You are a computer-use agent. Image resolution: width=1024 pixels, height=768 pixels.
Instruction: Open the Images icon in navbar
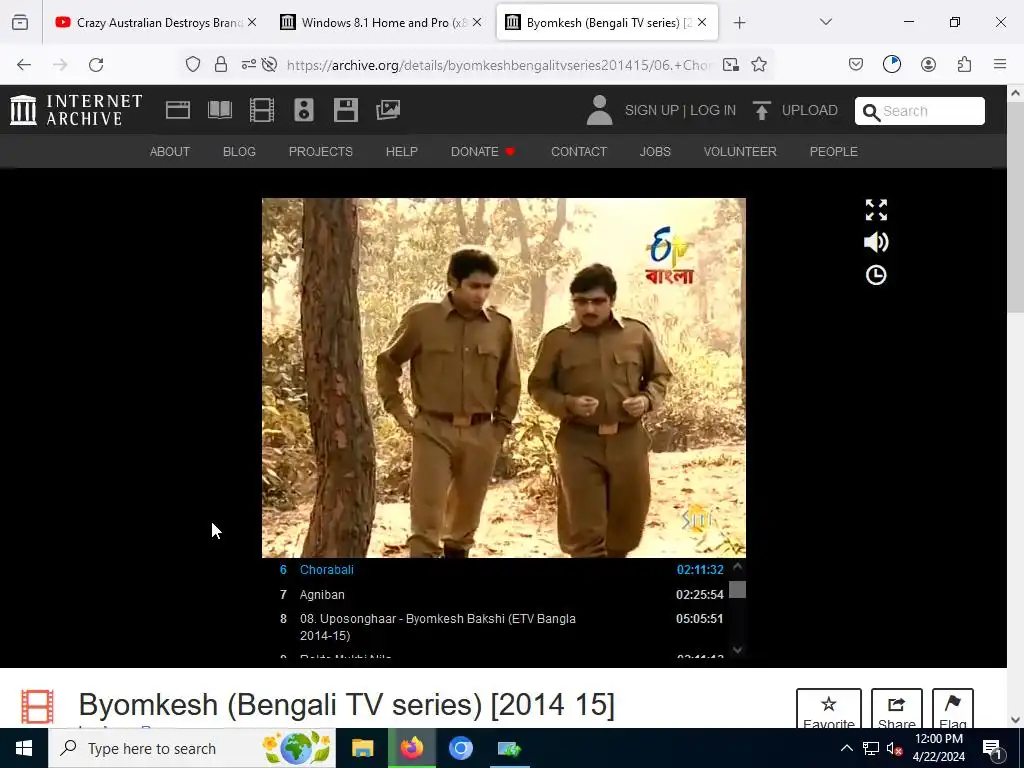388,110
